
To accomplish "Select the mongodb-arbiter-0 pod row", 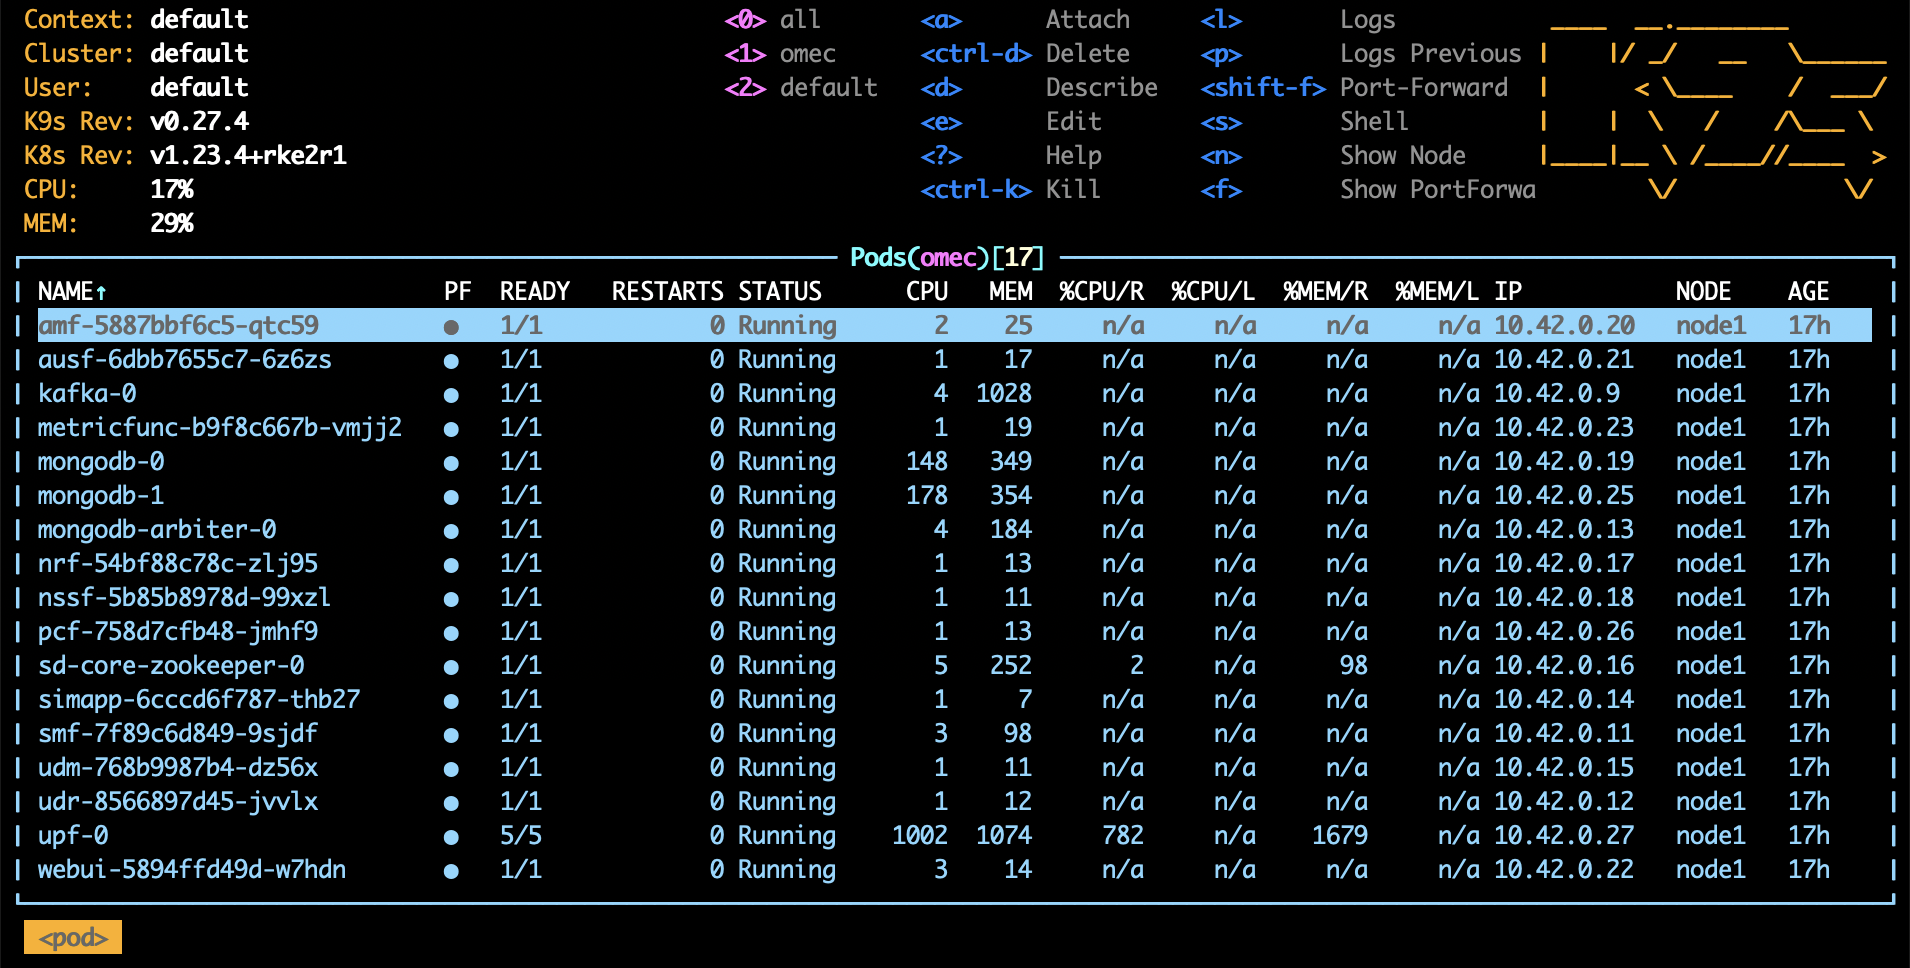I will click(x=157, y=530).
